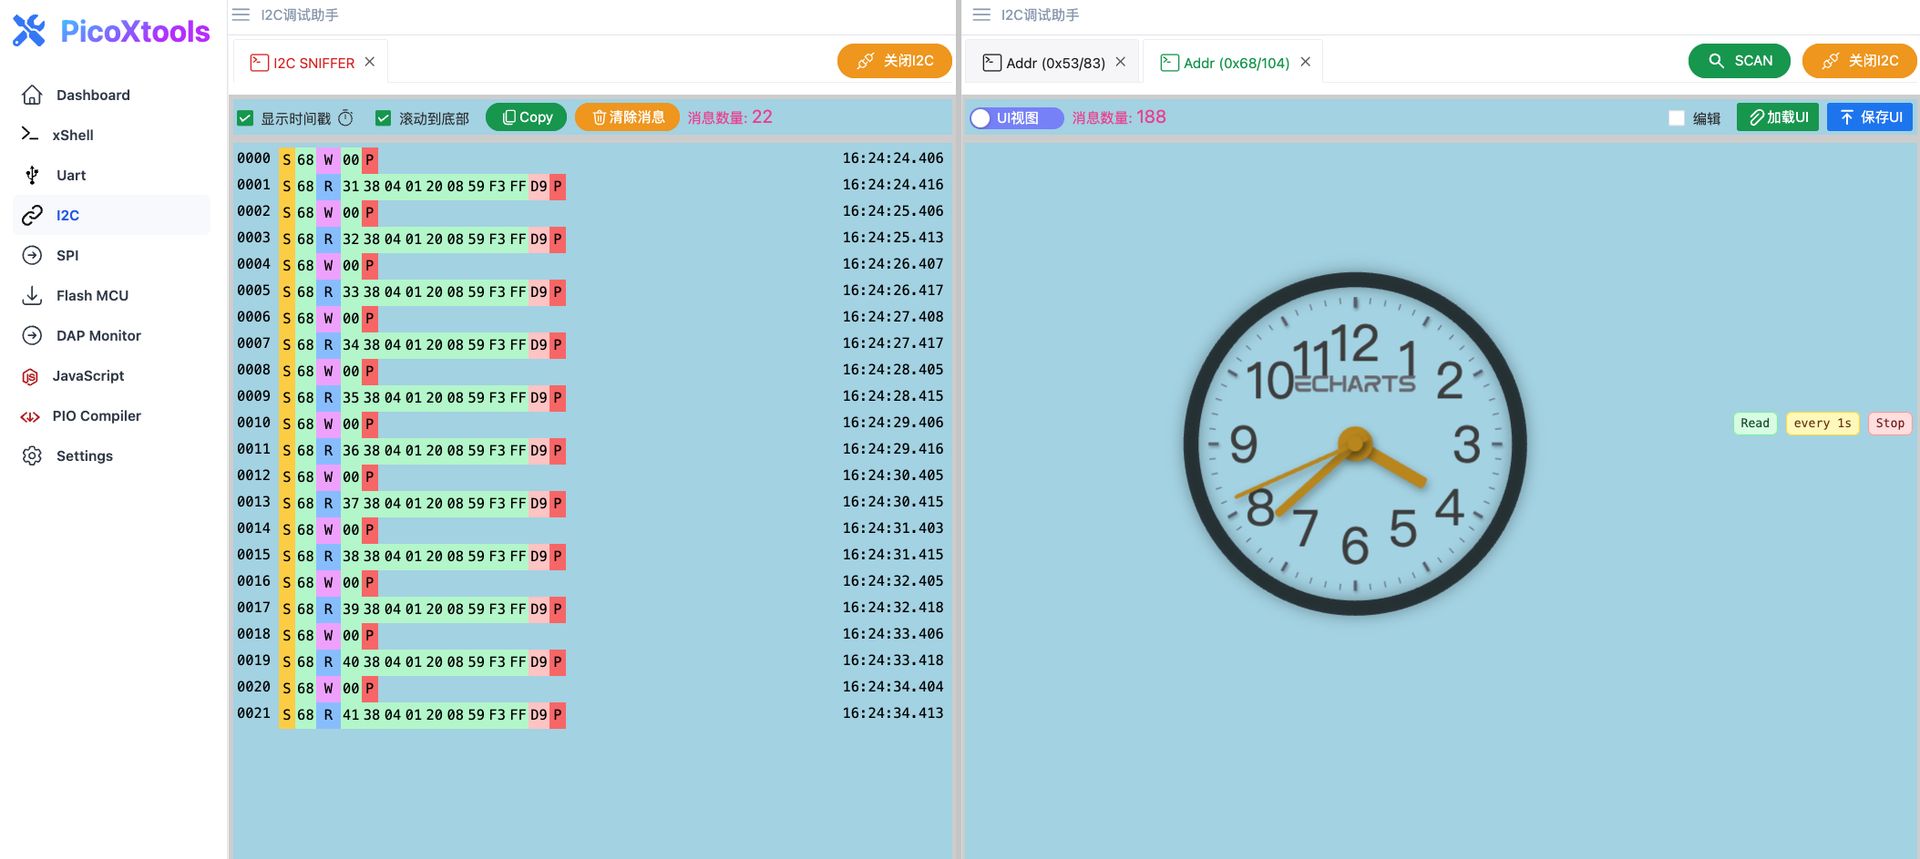Open the Dashboard page
Viewport: 1920px width, 859px height.
(x=92, y=95)
